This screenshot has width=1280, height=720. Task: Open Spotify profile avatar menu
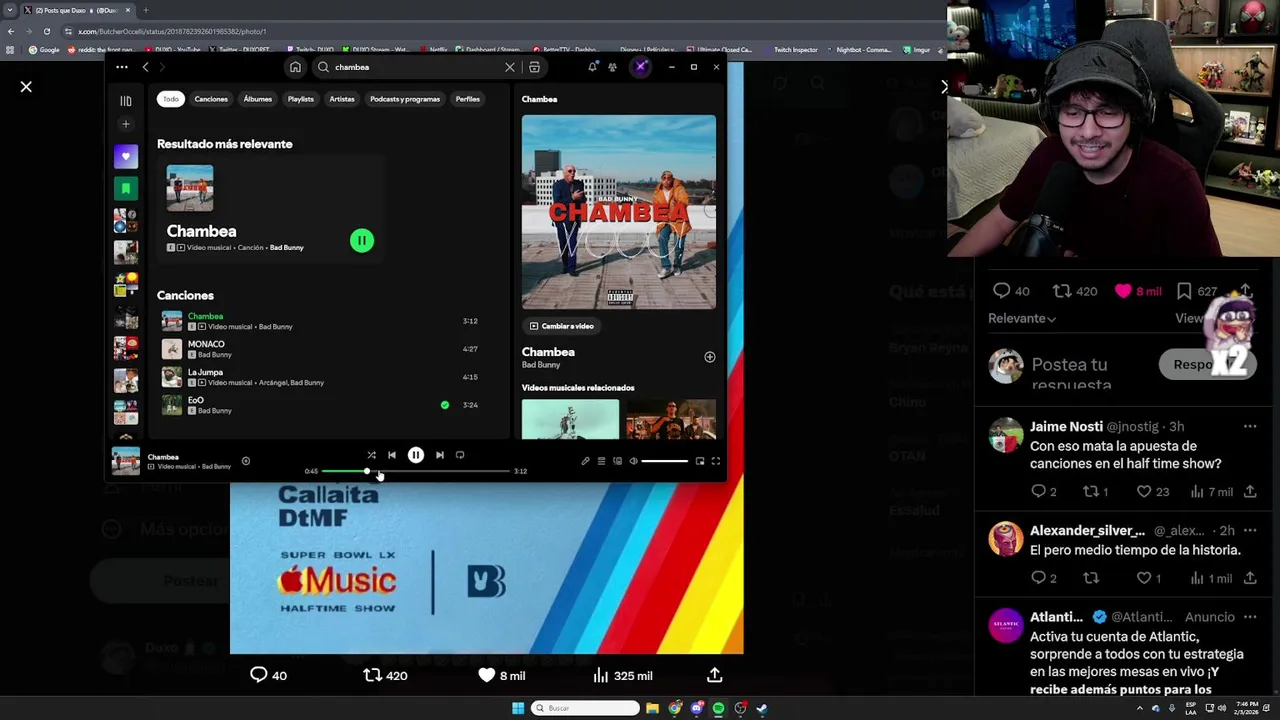[641, 67]
